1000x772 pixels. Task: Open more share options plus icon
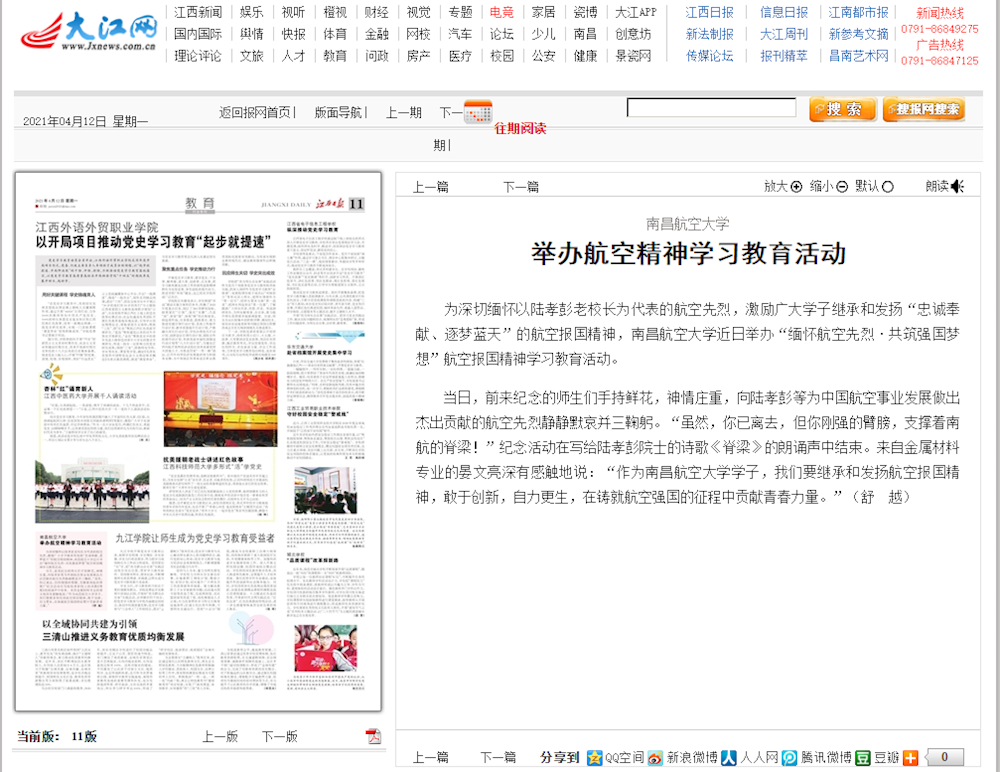[x=910, y=757]
